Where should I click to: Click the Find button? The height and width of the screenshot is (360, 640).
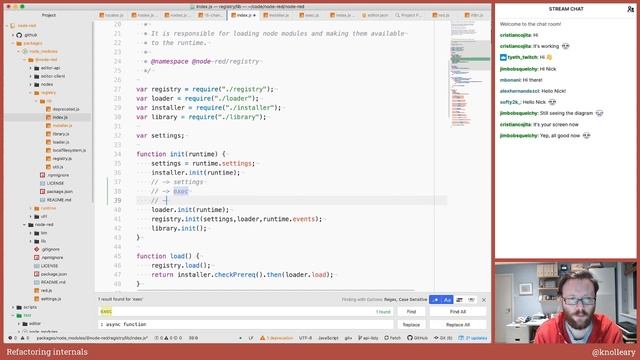[411, 311]
